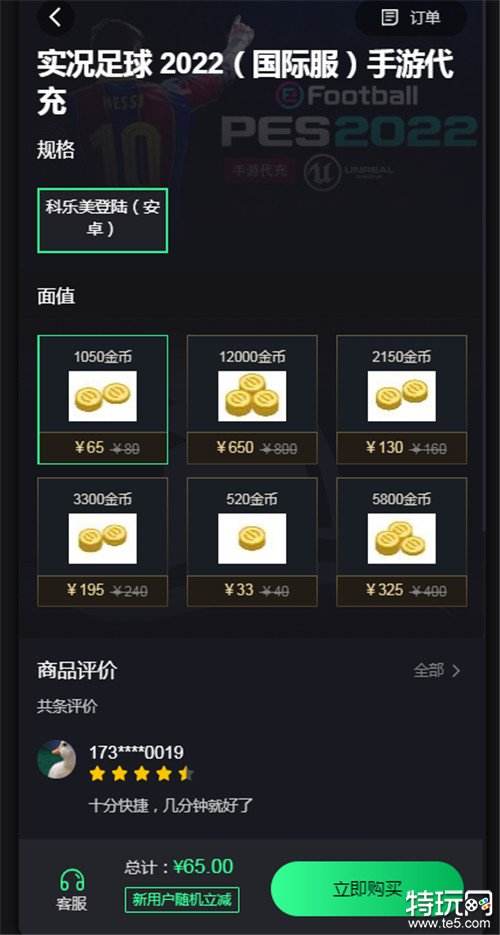Image resolution: width=500 pixels, height=935 pixels.
Task: Open the 商品评价 reviews section heading
Action: click(x=77, y=670)
